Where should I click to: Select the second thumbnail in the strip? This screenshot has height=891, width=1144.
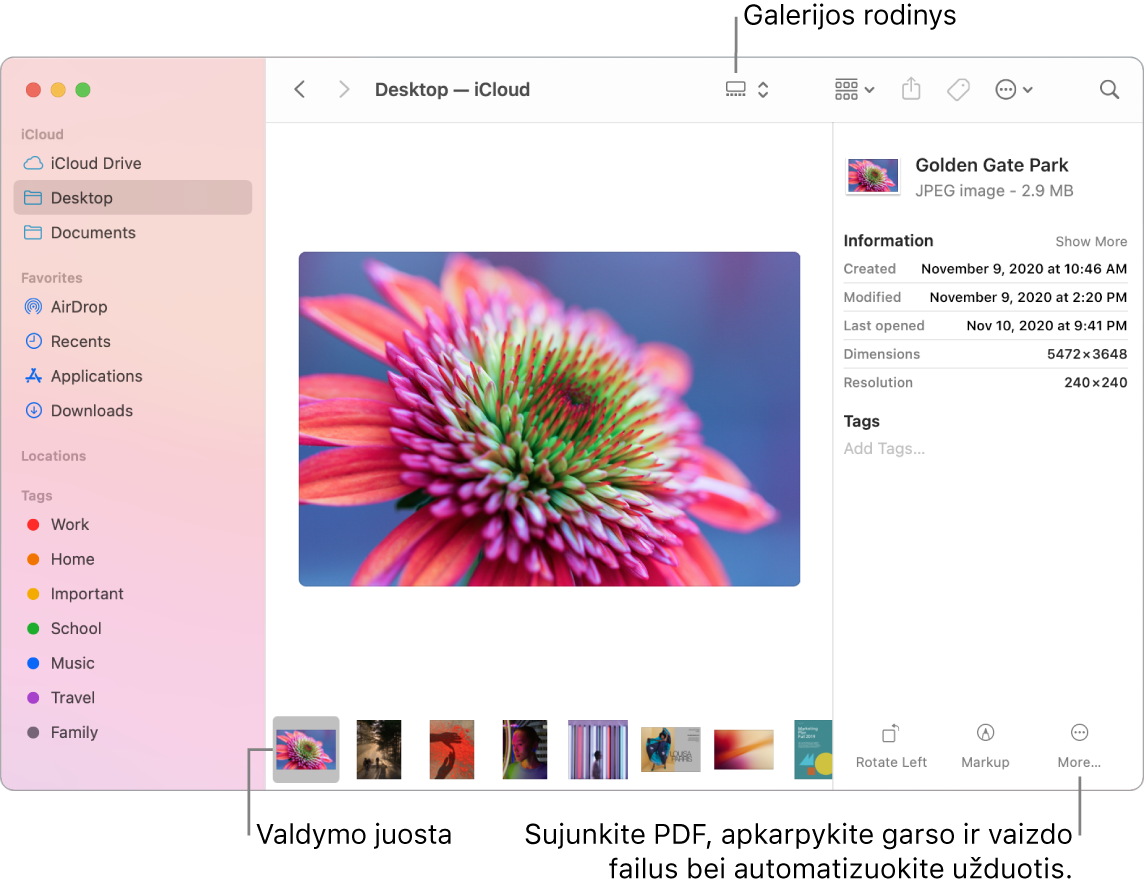click(x=378, y=748)
